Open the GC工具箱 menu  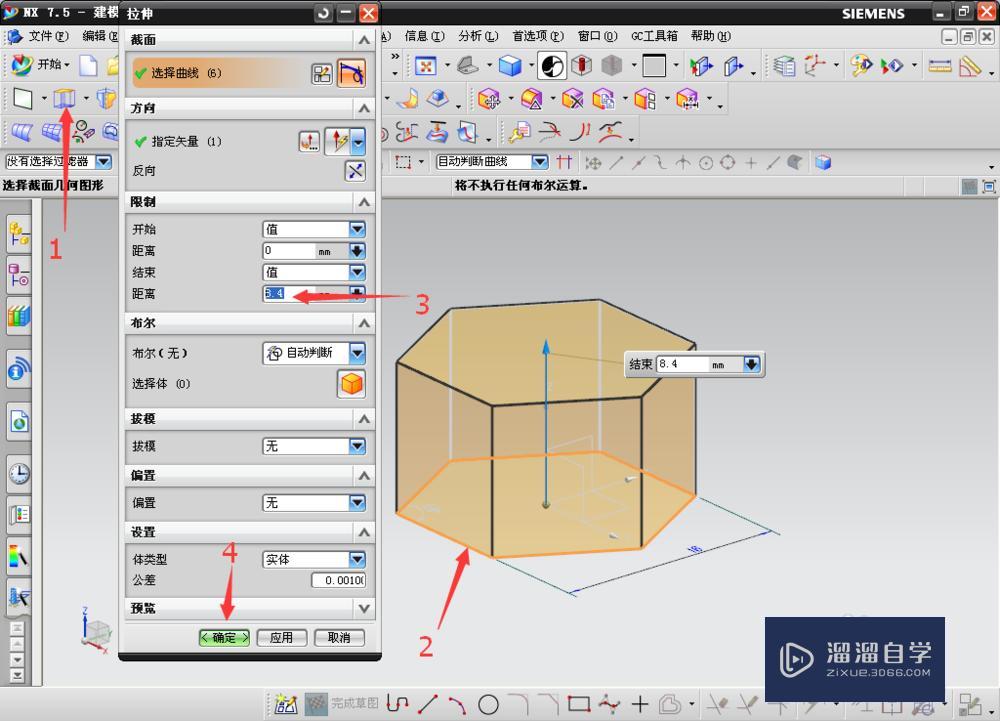coord(654,36)
